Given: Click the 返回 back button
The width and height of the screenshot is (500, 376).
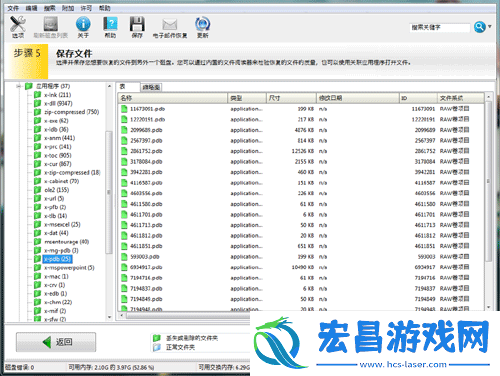Looking at the screenshot, I should tap(56, 342).
